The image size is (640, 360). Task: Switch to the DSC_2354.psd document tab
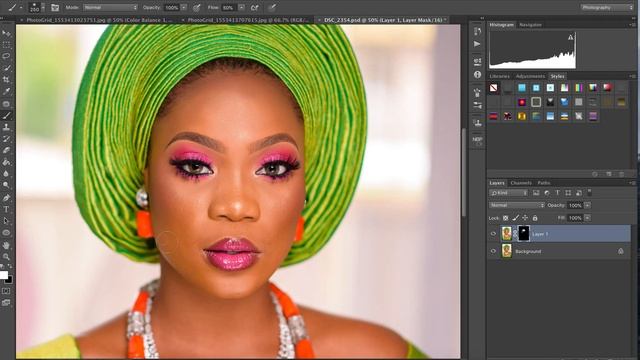pos(384,20)
